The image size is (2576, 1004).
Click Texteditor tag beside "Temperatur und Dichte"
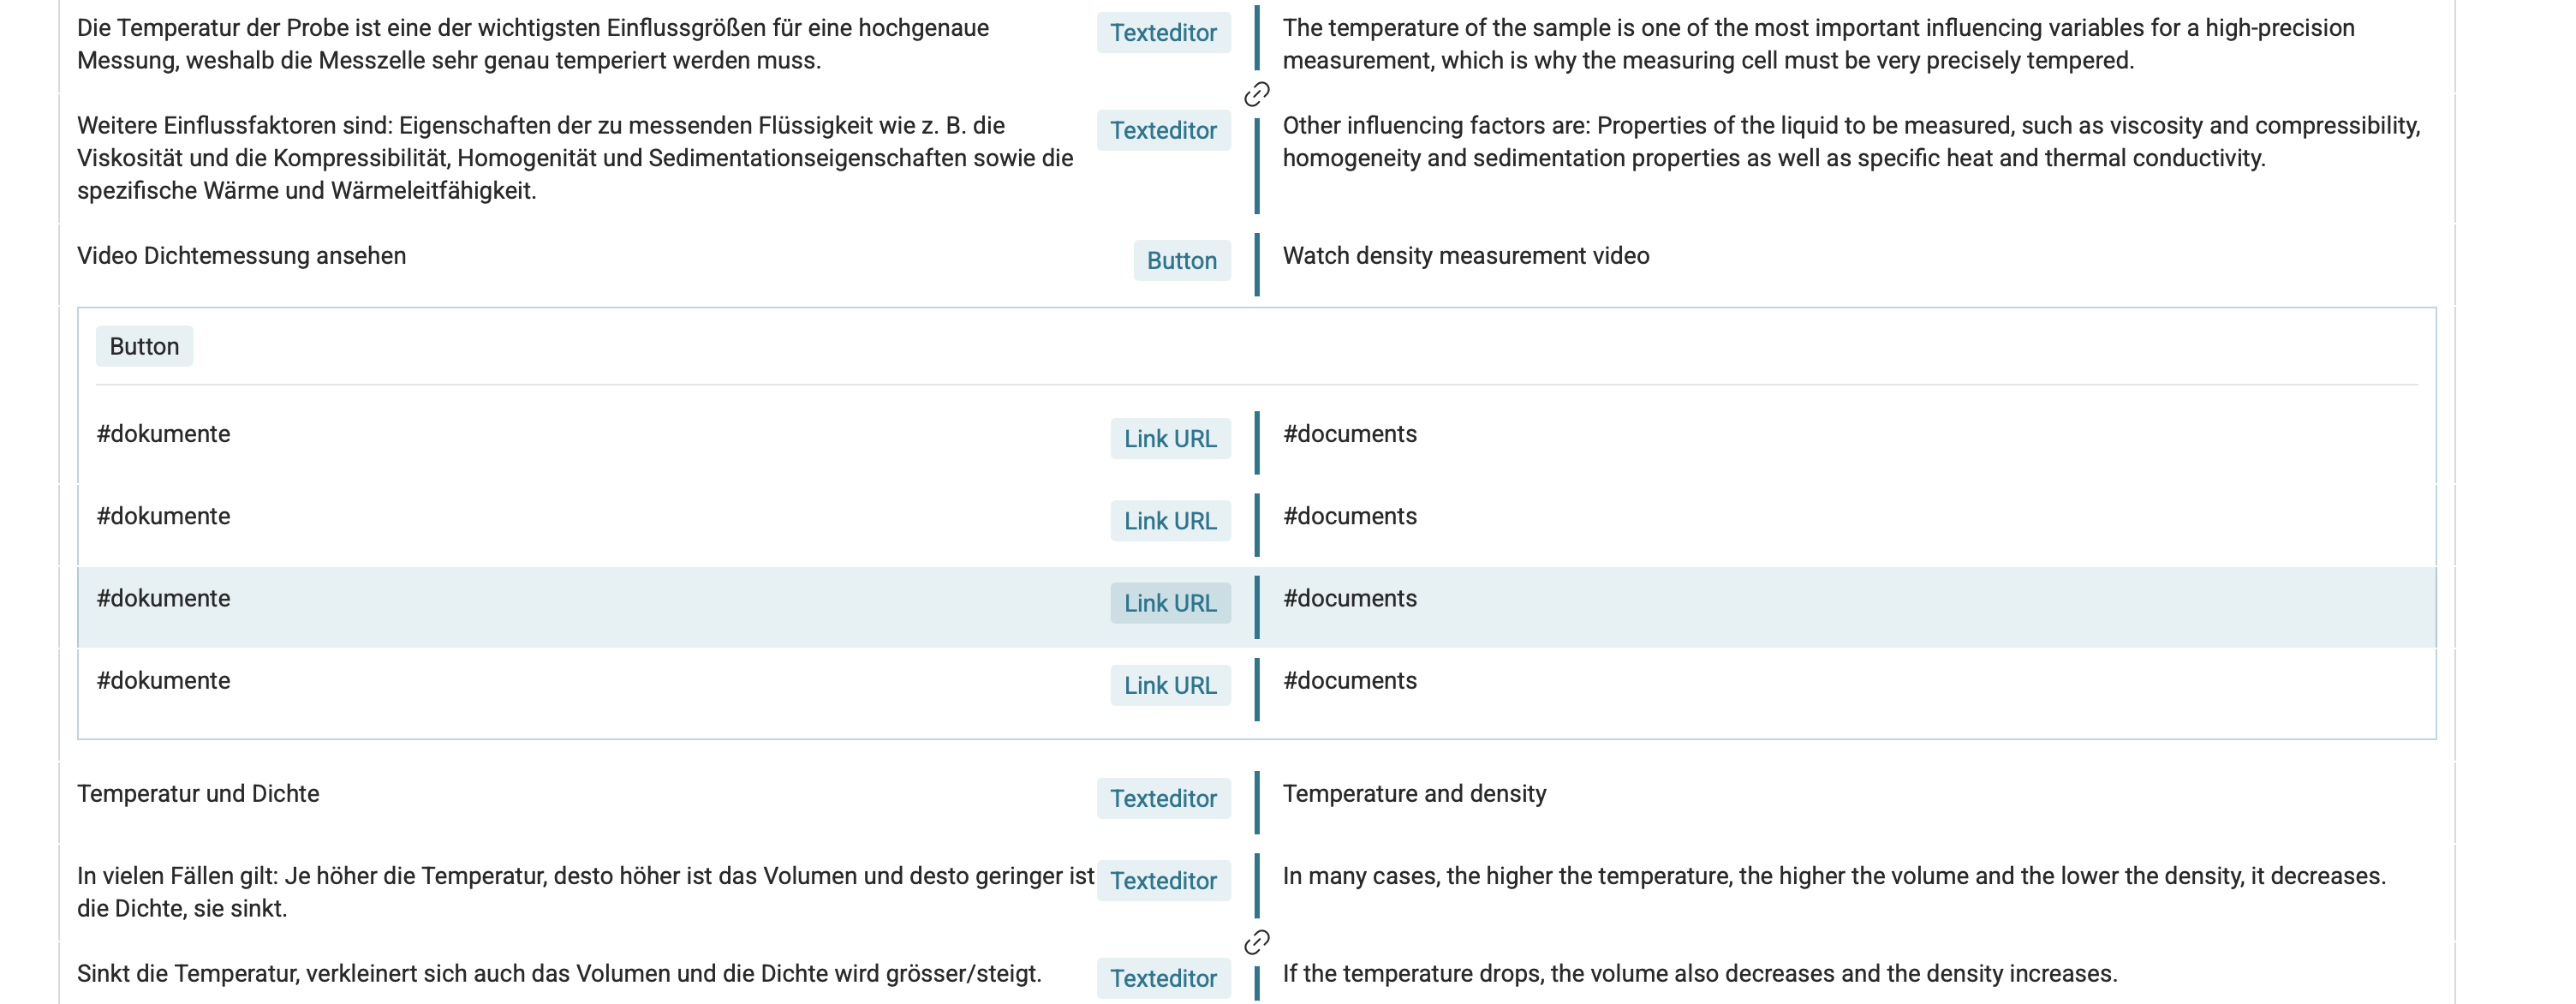coord(1163,799)
